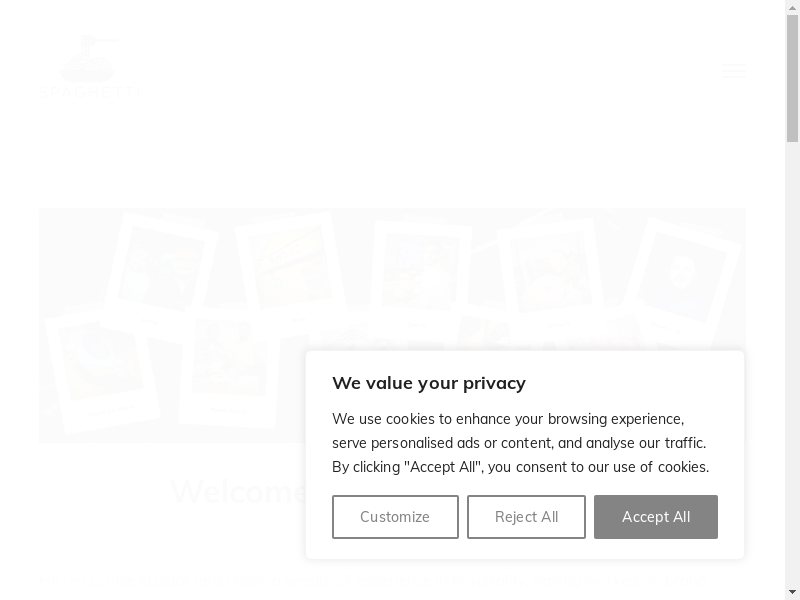Open the hamburger navigation menu
This screenshot has width=800, height=600.
point(733,71)
